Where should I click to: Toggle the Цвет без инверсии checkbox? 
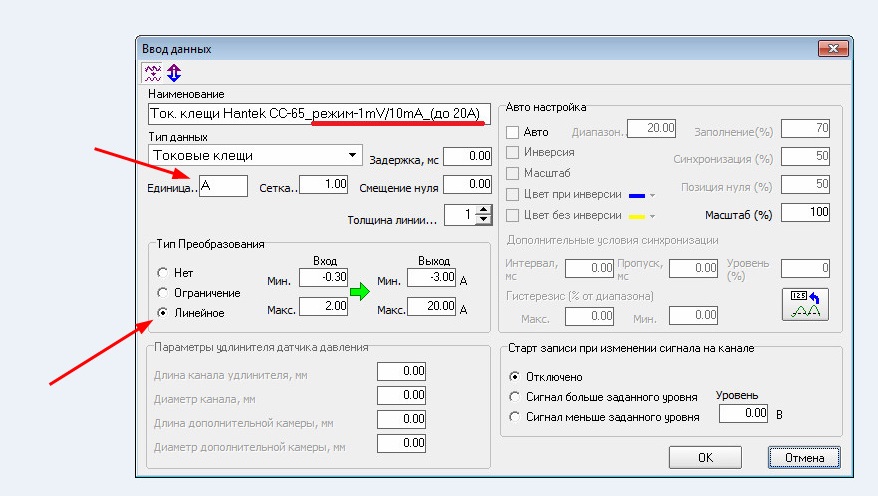(512, 215)
